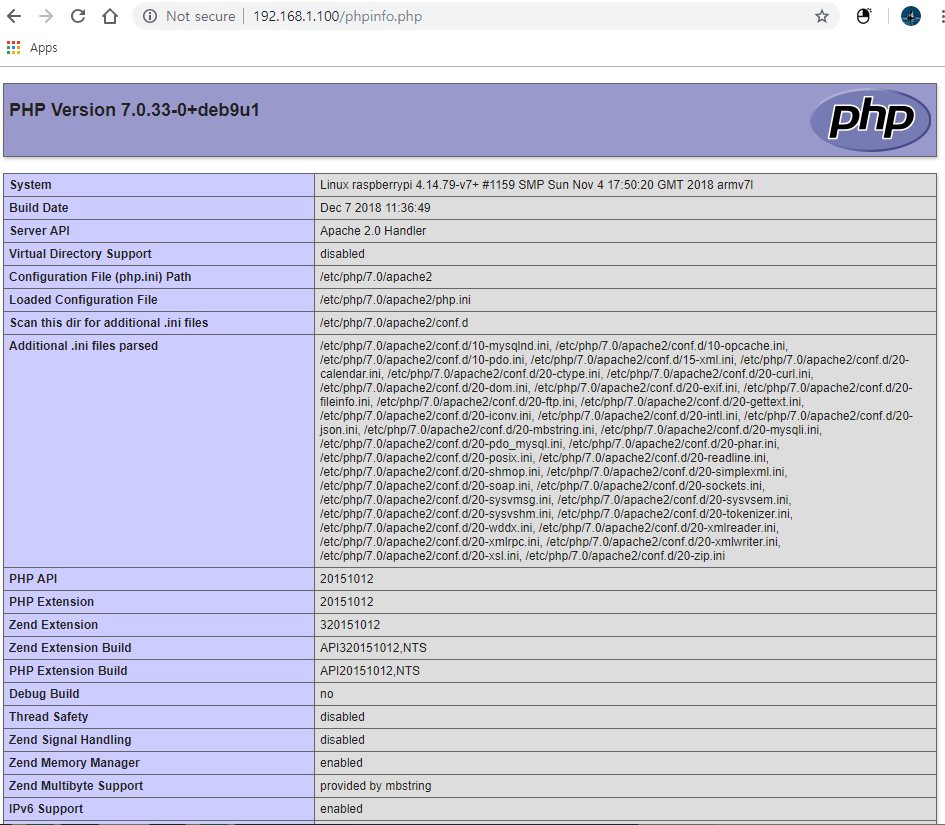Open the user profile avatar
The width and height of the screenshot is (945, 825).
point(910,16)
